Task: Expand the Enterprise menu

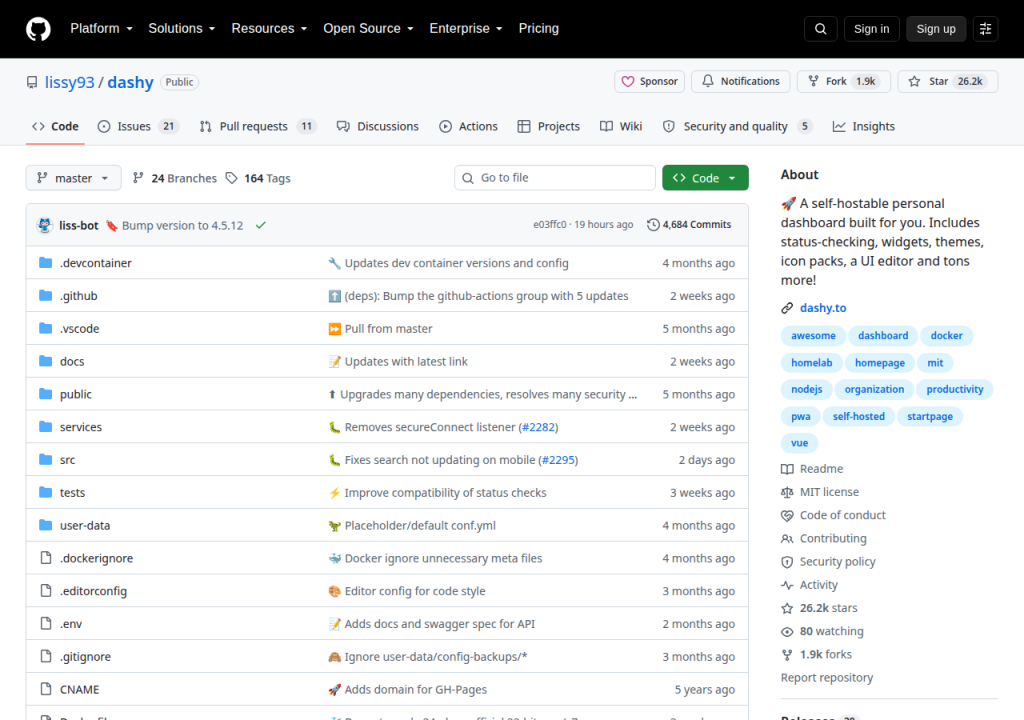Action: point(466,29)
